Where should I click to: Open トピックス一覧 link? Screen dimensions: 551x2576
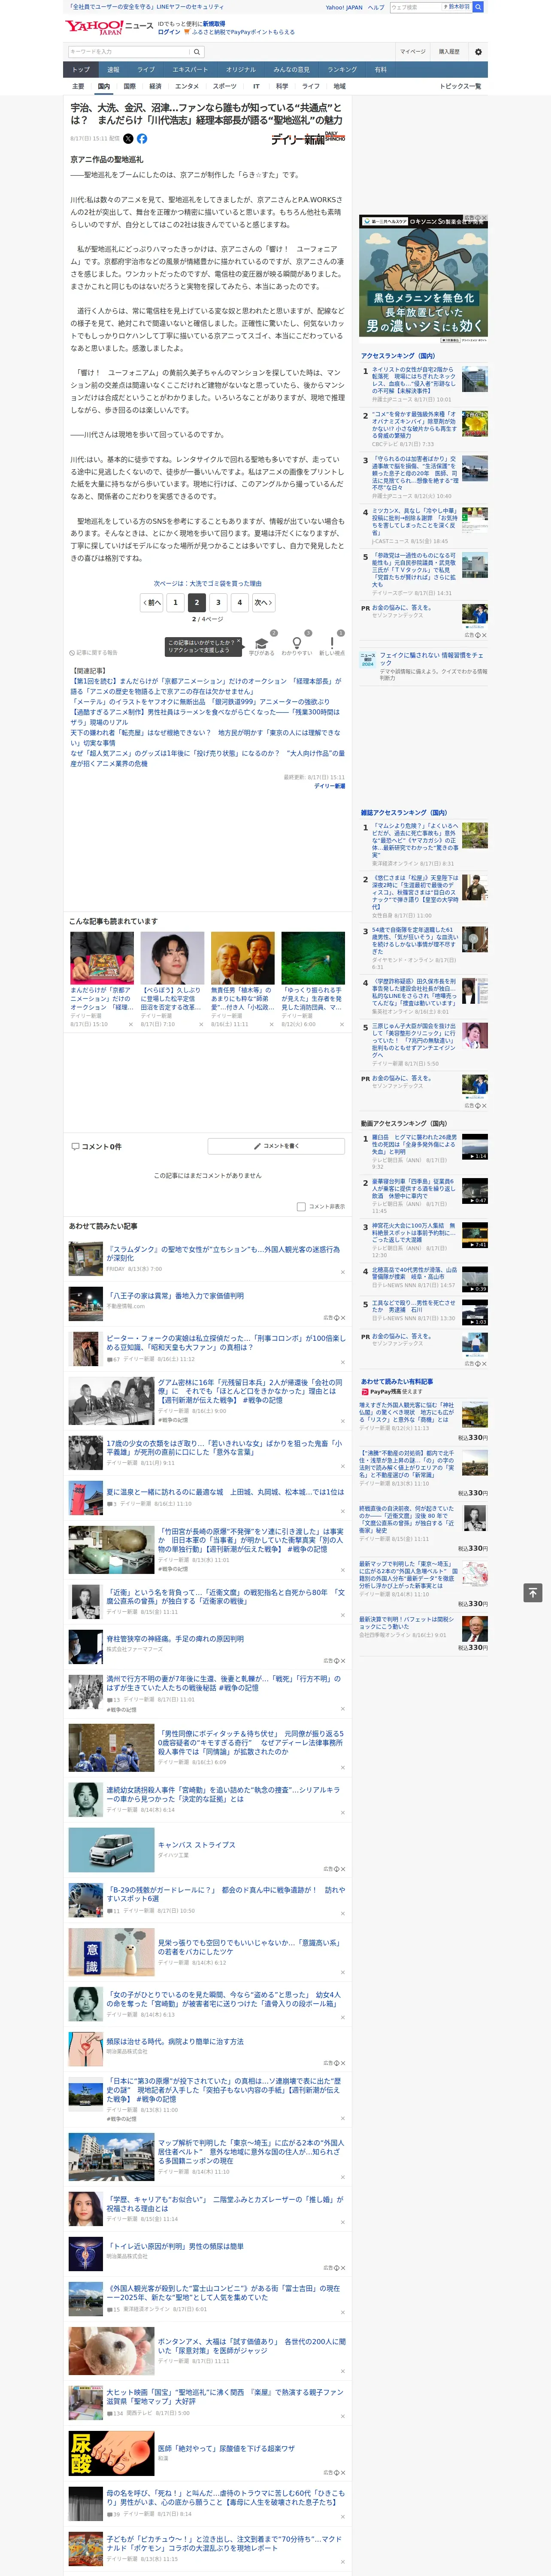click(x=460, y=86)
